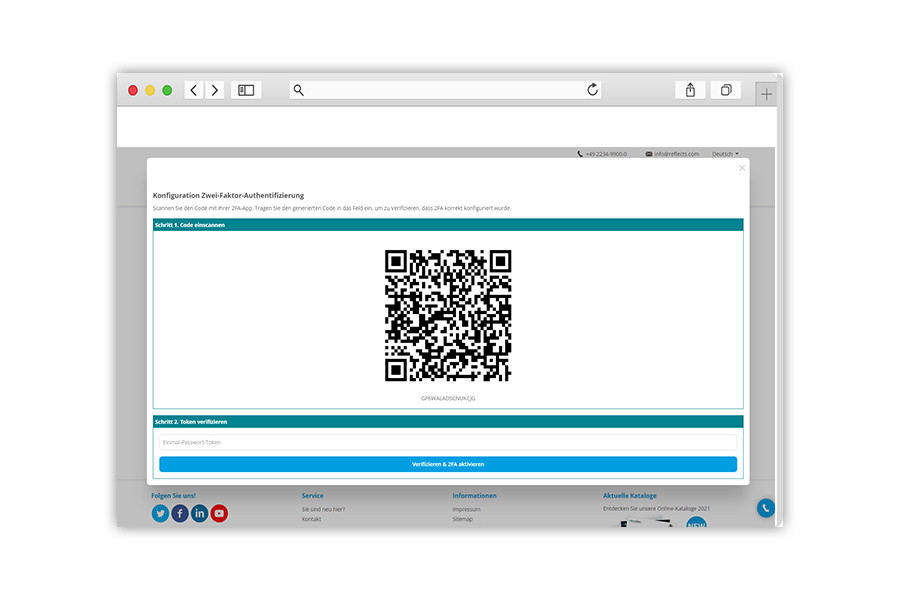Image resolution: width=900 pixels, height=600 pixels.
Task: Click the info@reflects.com email link
Action: click(x=676, y=154)
